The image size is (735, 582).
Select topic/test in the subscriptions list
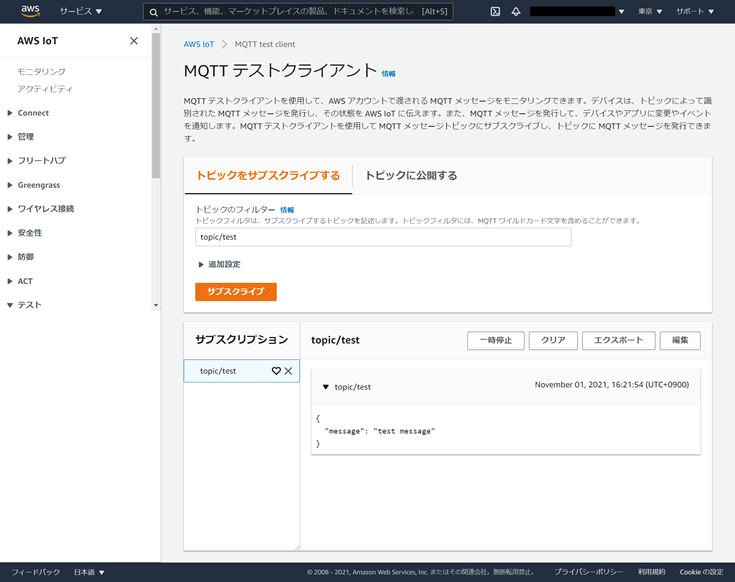(x=218, y=371)
